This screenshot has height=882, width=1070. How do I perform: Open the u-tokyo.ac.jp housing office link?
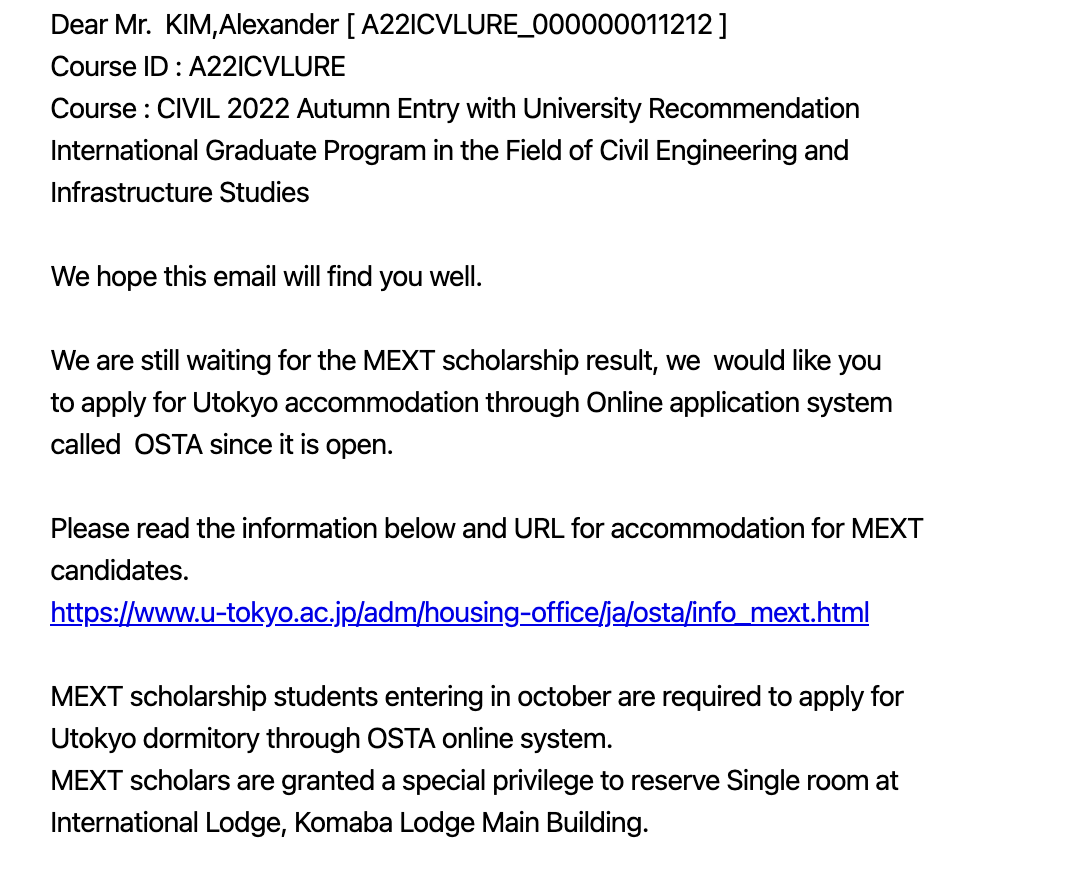point(459,612)
